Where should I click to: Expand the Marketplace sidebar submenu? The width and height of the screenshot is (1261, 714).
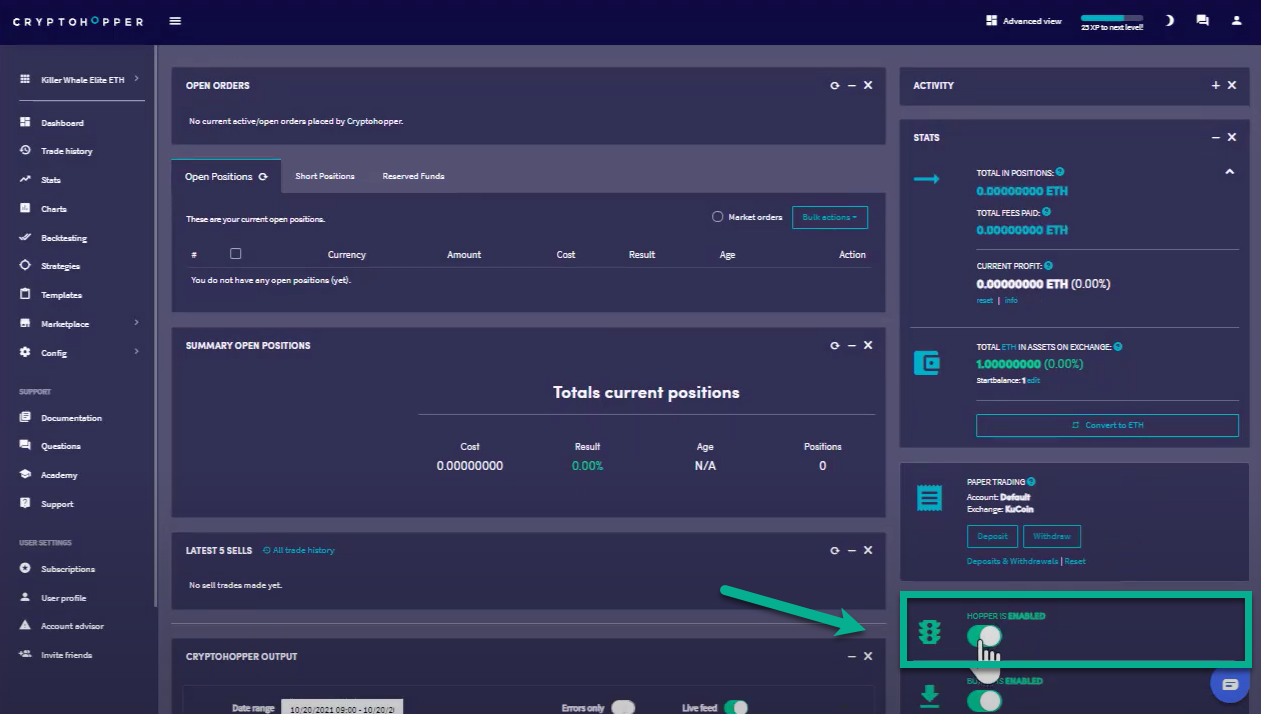tap(136, 323)
